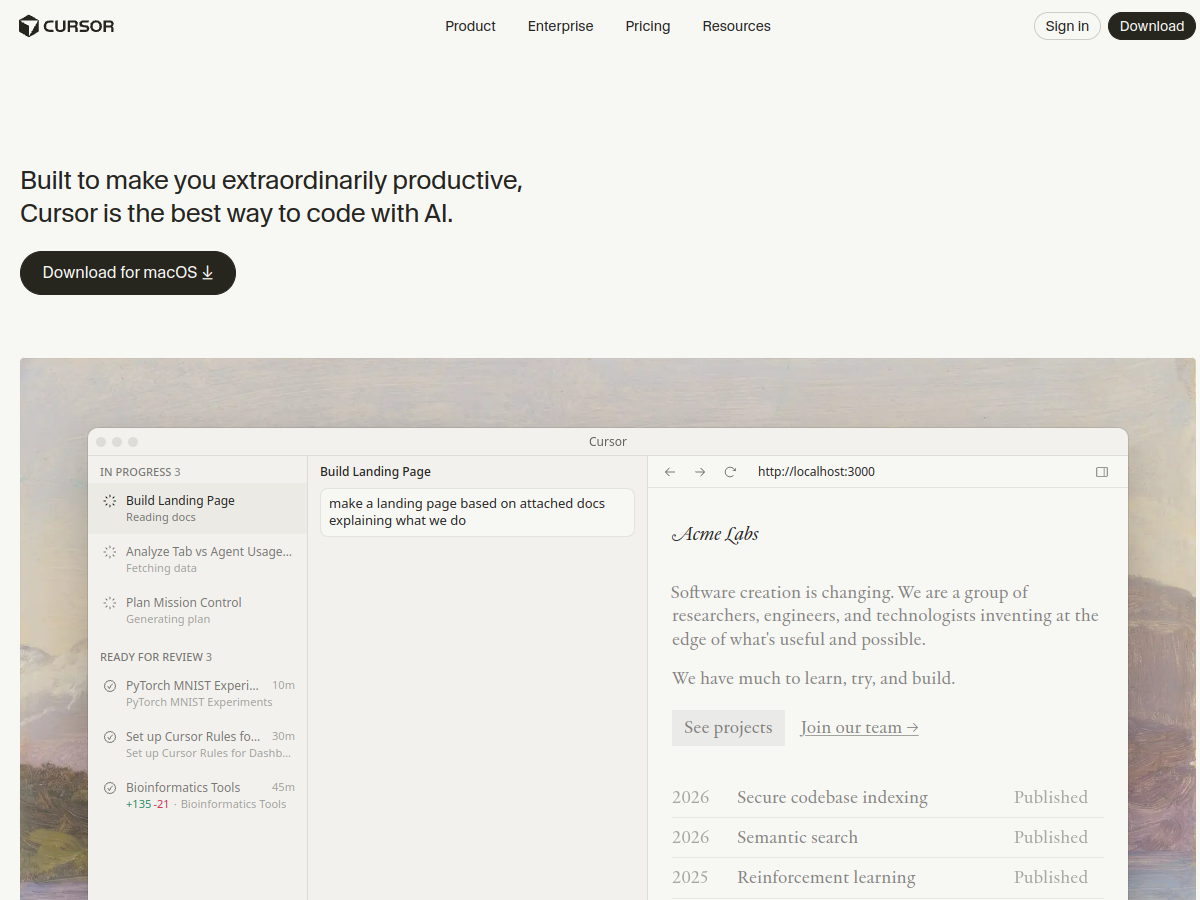1200x900 pixels.
Task: Reload the localhost preview page
Action: pyautogui.click(x=730, y=472)
